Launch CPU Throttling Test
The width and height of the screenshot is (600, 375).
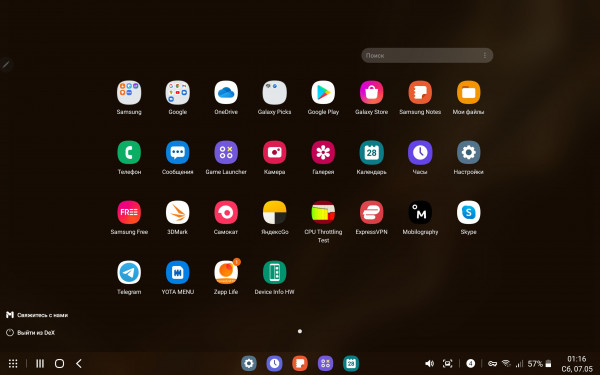(x=323, y=212)
